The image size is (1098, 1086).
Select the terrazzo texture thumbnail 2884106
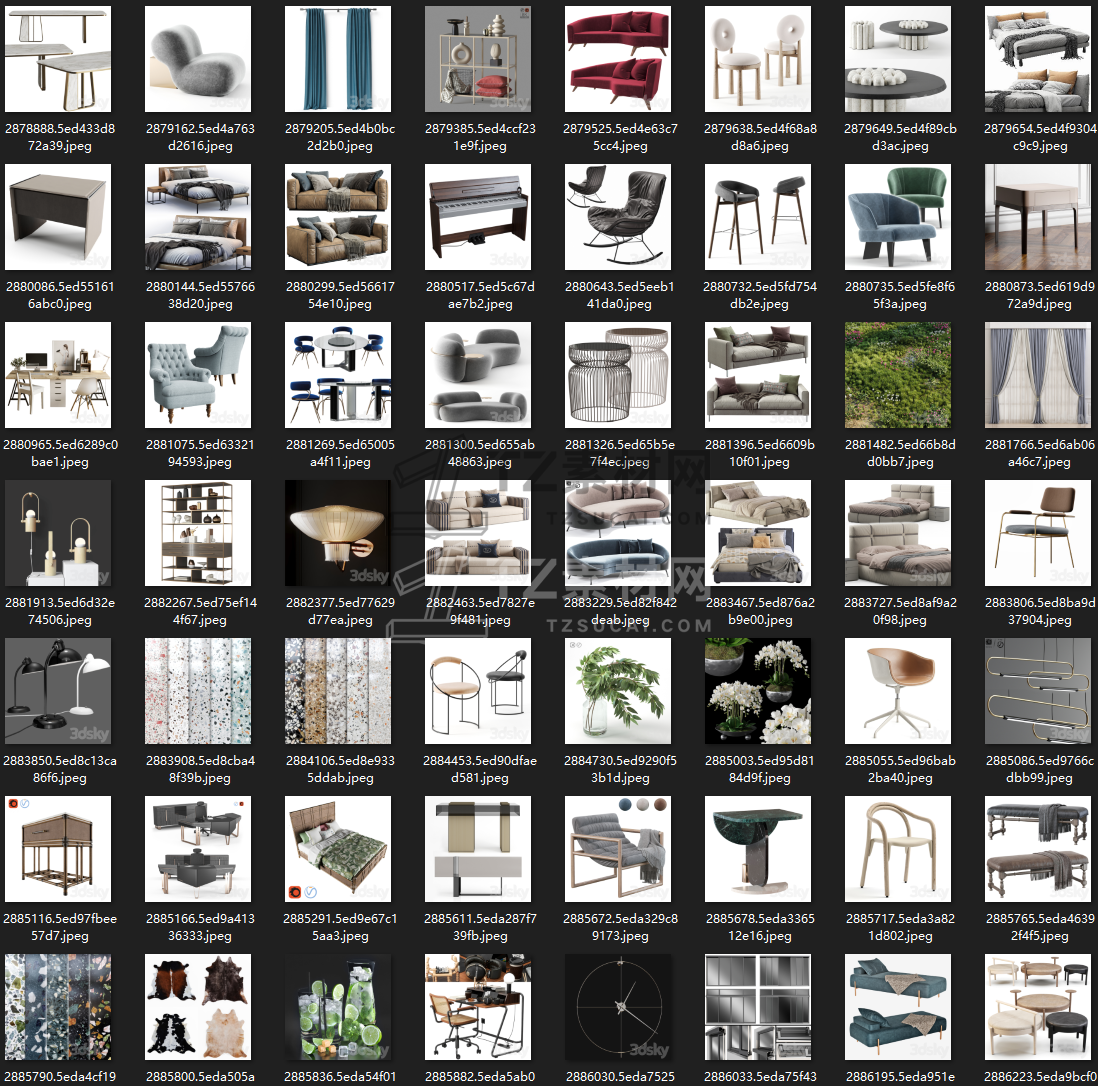pyautogui.click(x=338, y=691)
